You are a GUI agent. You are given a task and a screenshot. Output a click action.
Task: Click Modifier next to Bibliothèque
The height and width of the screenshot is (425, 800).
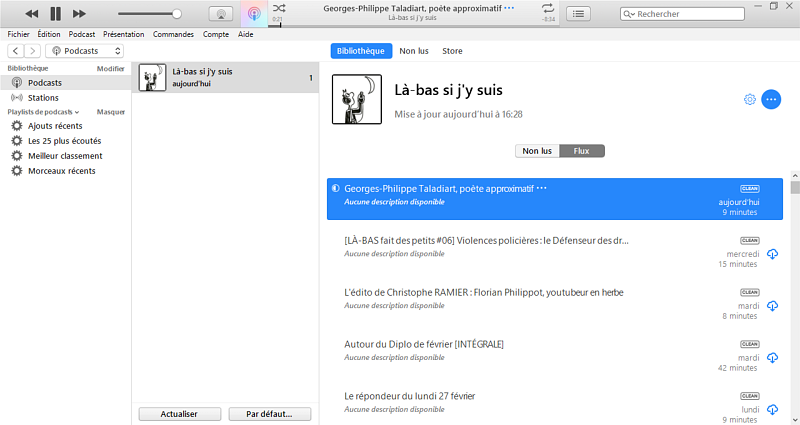tap(111, 68)
